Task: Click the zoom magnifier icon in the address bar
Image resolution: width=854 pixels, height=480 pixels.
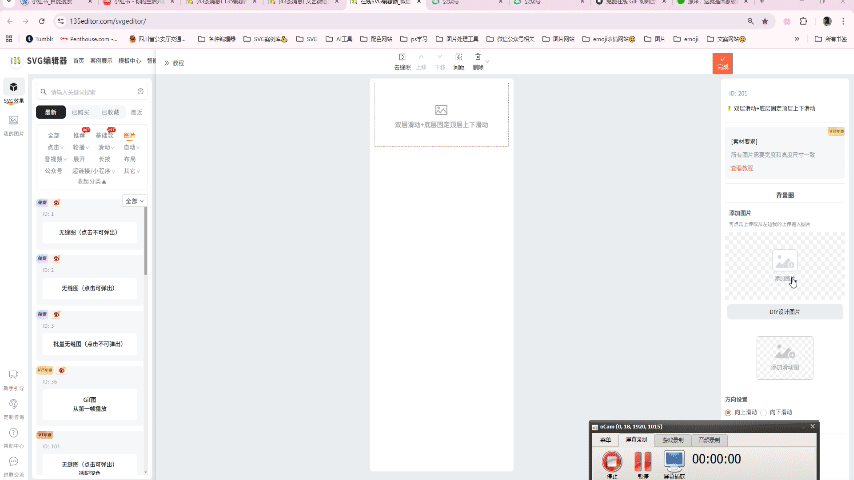Action: [x=751, y=21]
